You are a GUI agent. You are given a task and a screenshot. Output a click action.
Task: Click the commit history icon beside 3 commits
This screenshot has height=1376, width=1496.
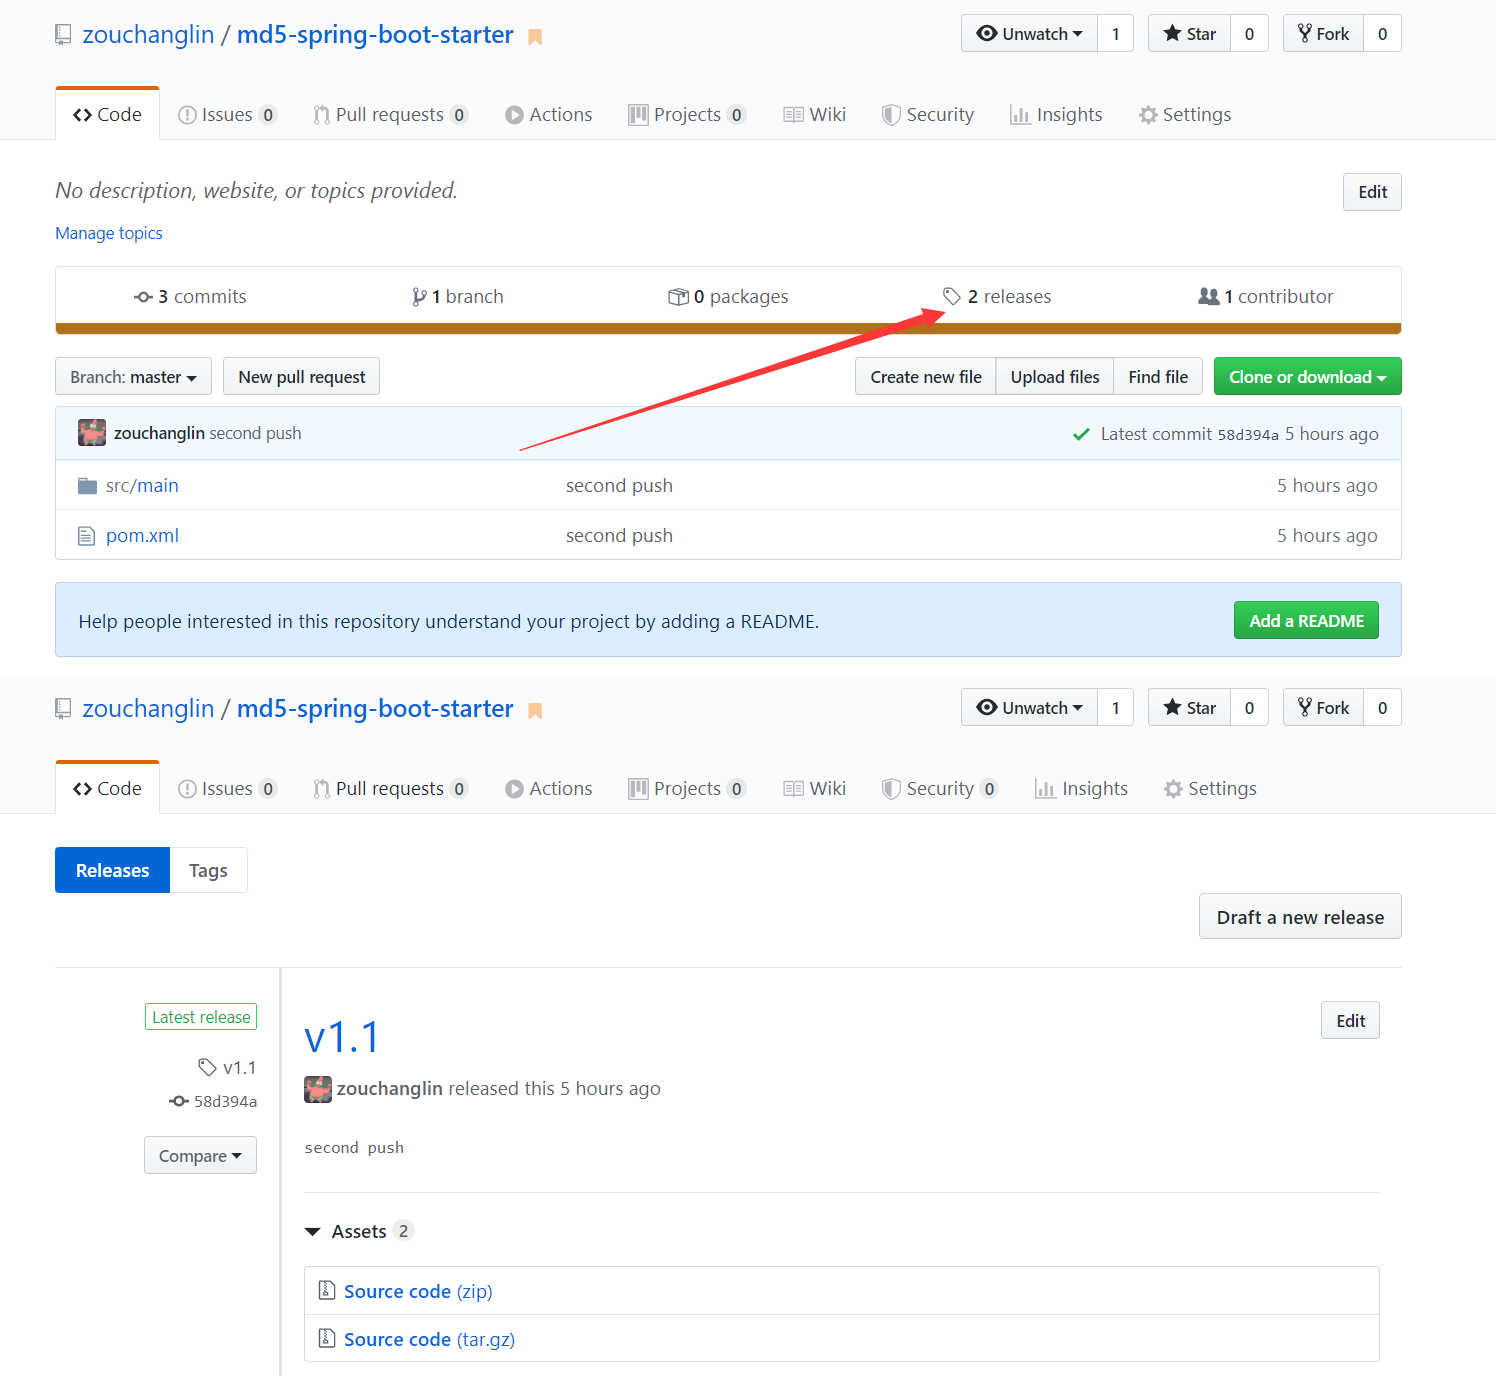click(143, 297)
